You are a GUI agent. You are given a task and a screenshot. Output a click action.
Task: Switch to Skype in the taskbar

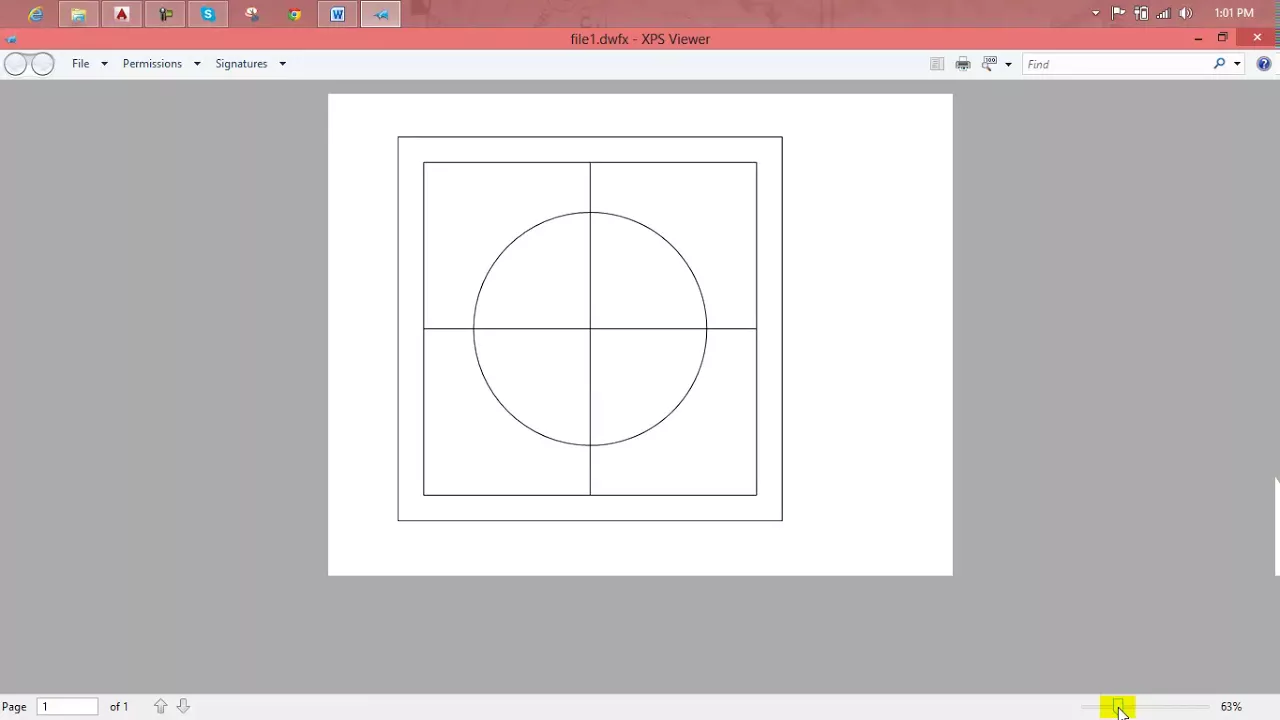pyautogui.click(x=208, y=14)
